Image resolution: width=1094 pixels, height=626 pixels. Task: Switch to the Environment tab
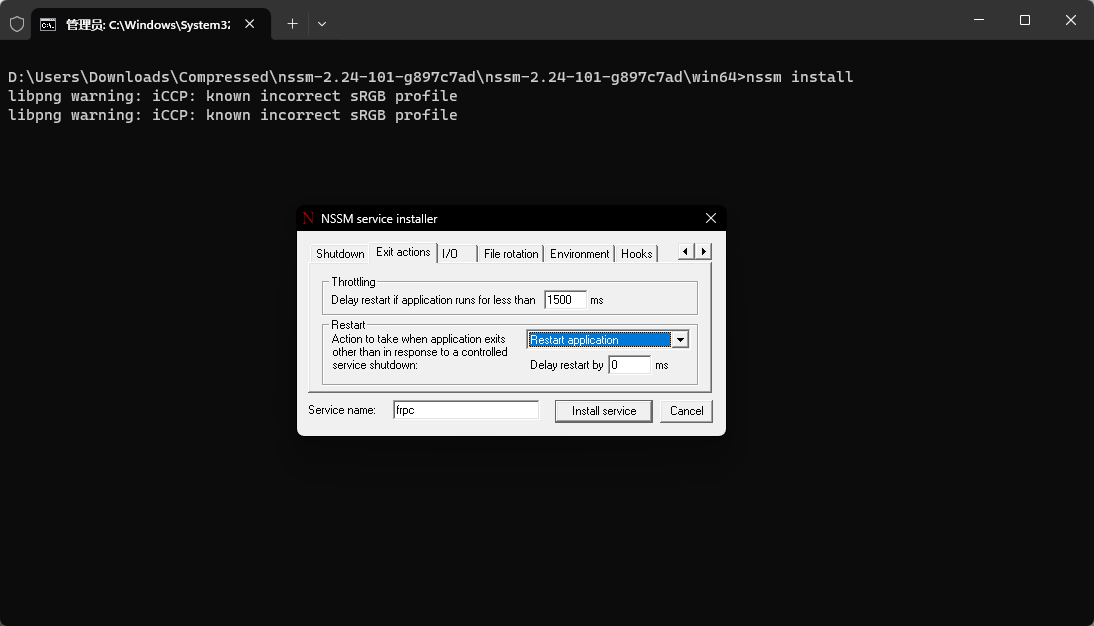[579, 253]
